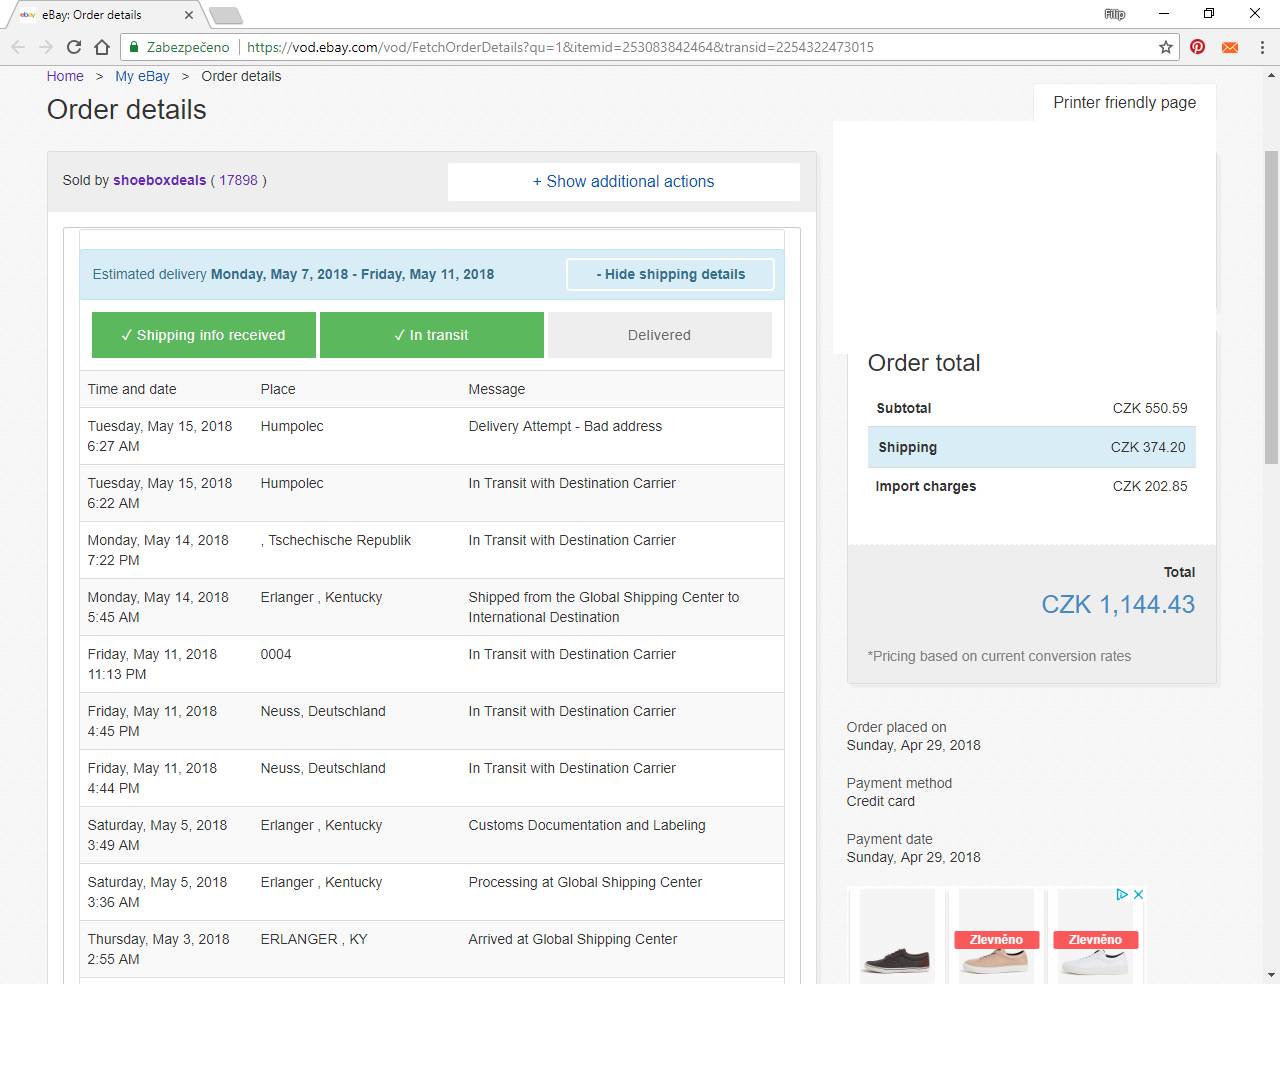Viewport: 1280px width, 1080px height.
Task: Select the Shipping cost row
Action: point(1031,447)
